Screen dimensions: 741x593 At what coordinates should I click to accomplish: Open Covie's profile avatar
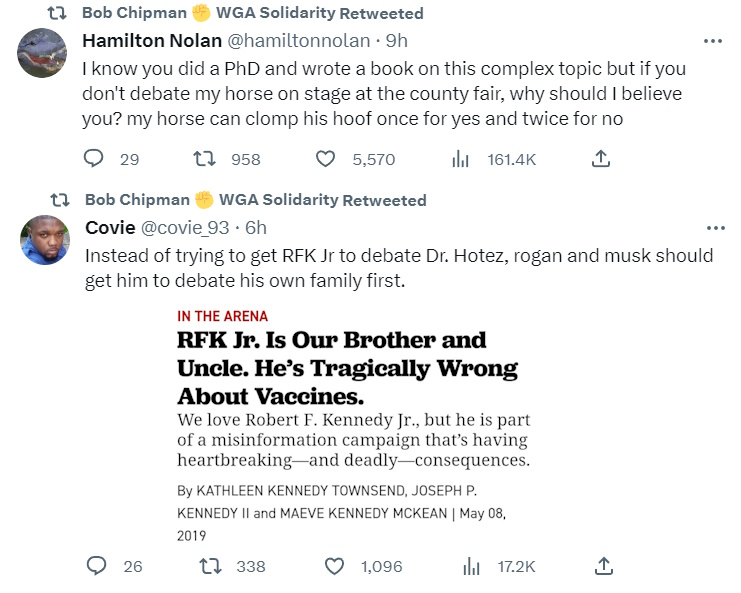tap(43, 240)
